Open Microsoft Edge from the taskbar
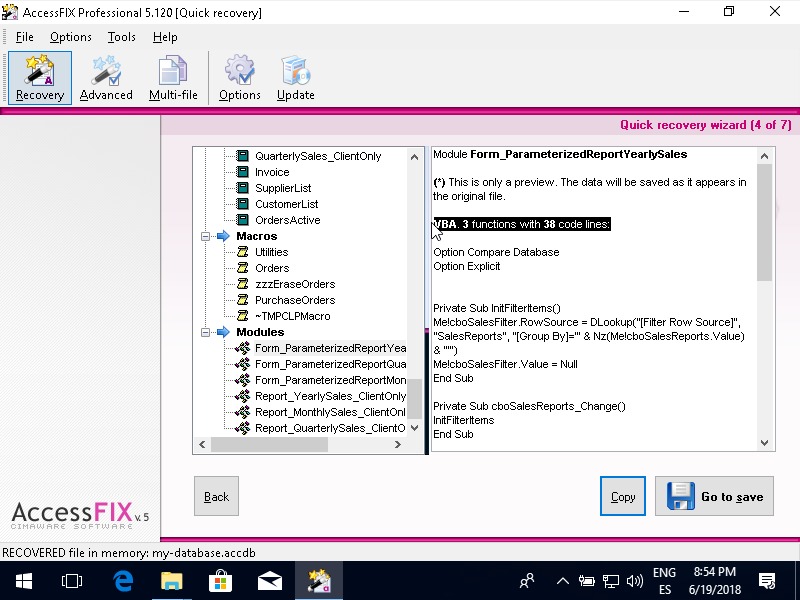The height and width of the screenshot is (600, 800). [124, 580]
